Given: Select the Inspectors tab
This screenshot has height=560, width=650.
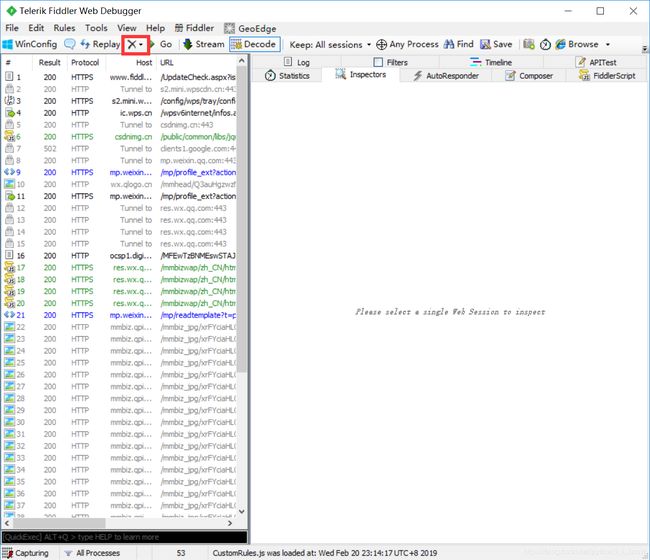Looking at the screenshot, I should (361, 75).
